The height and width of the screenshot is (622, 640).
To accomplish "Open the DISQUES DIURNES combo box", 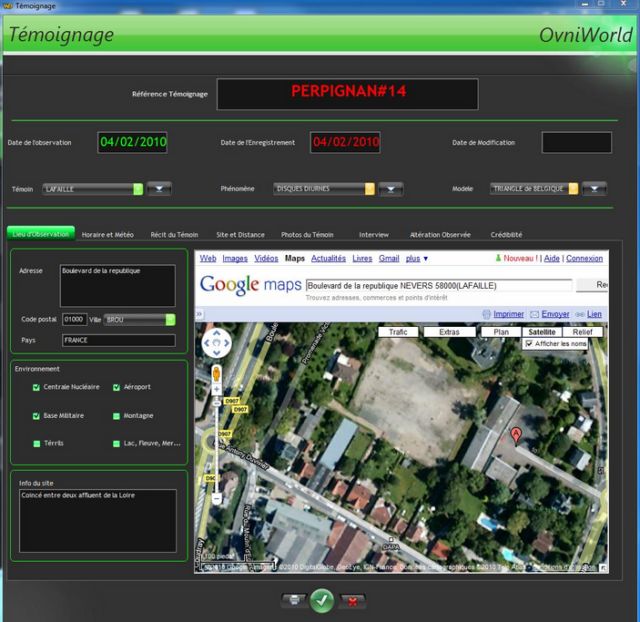I will pyautogui.click(x=324, y=189).
